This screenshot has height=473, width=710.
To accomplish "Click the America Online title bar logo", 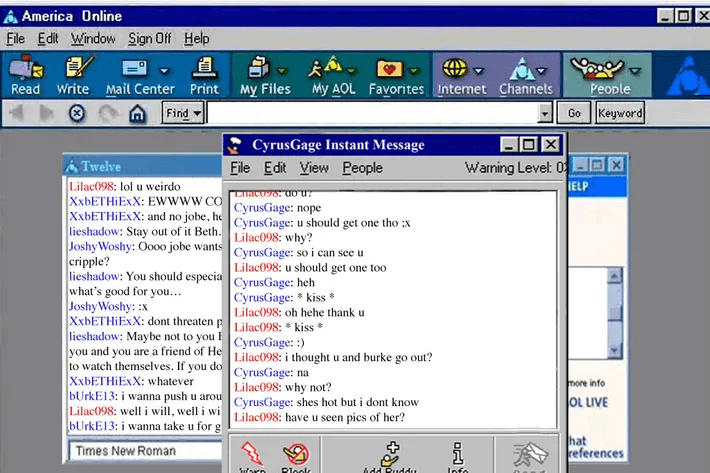I will [x=11, y=17].
